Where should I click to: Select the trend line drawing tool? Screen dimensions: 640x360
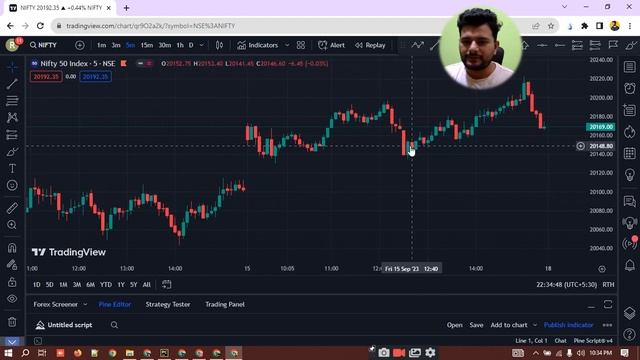point(12,84)
